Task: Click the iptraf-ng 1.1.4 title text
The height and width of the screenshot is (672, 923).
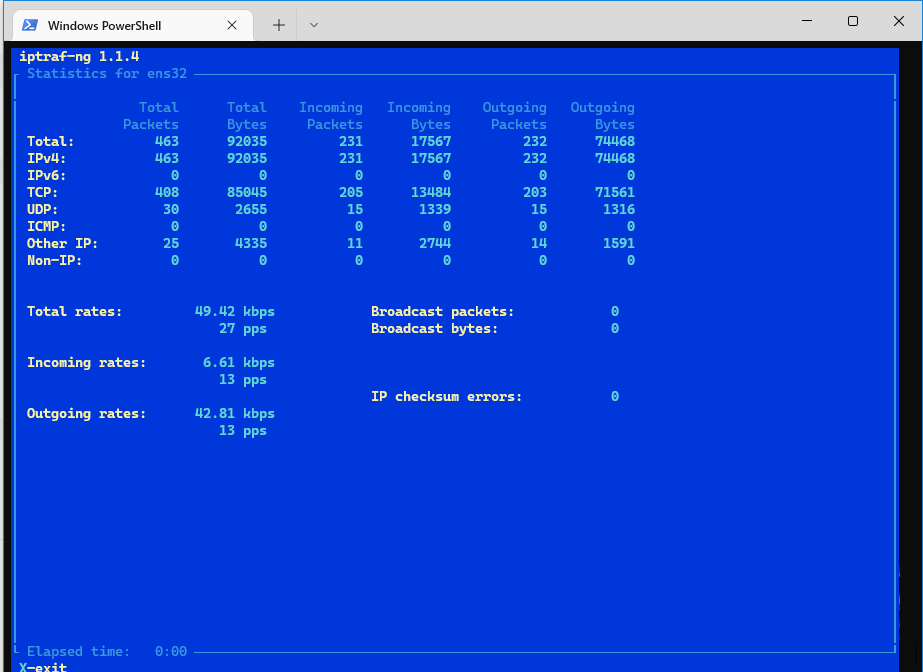Action: 79,56
